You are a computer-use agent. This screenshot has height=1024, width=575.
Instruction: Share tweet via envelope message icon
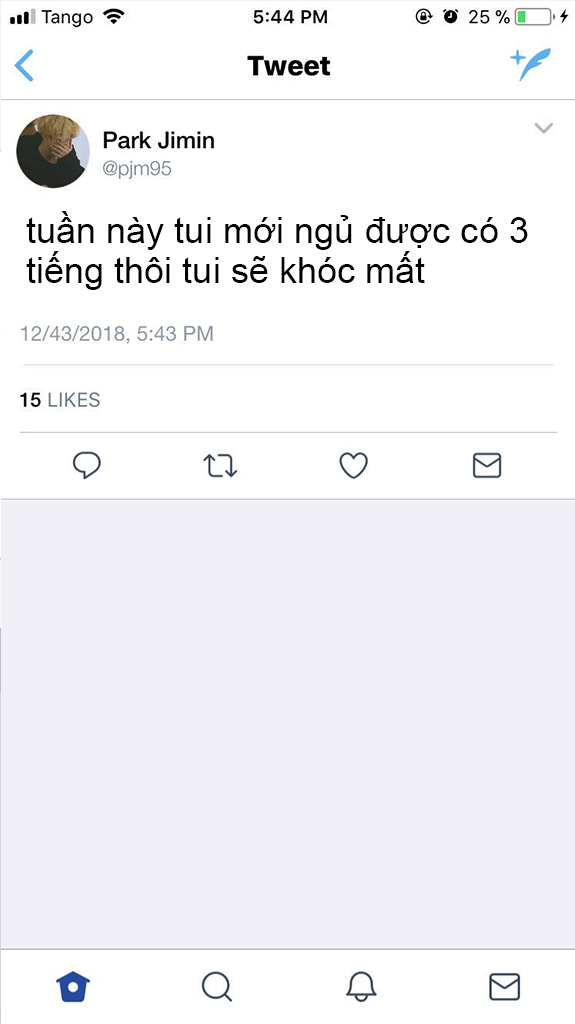click(x=487, y=466)
